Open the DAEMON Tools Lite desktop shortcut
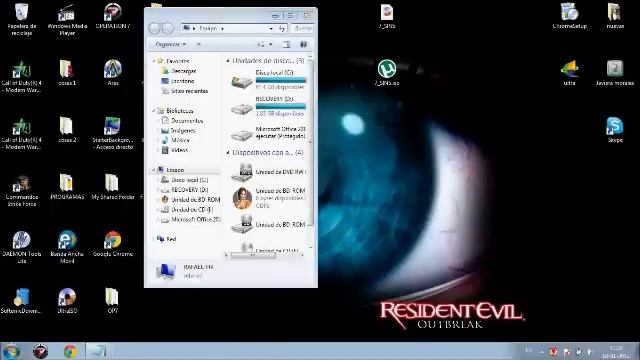Screen dimensions: 640x360 tap(22, 247)
